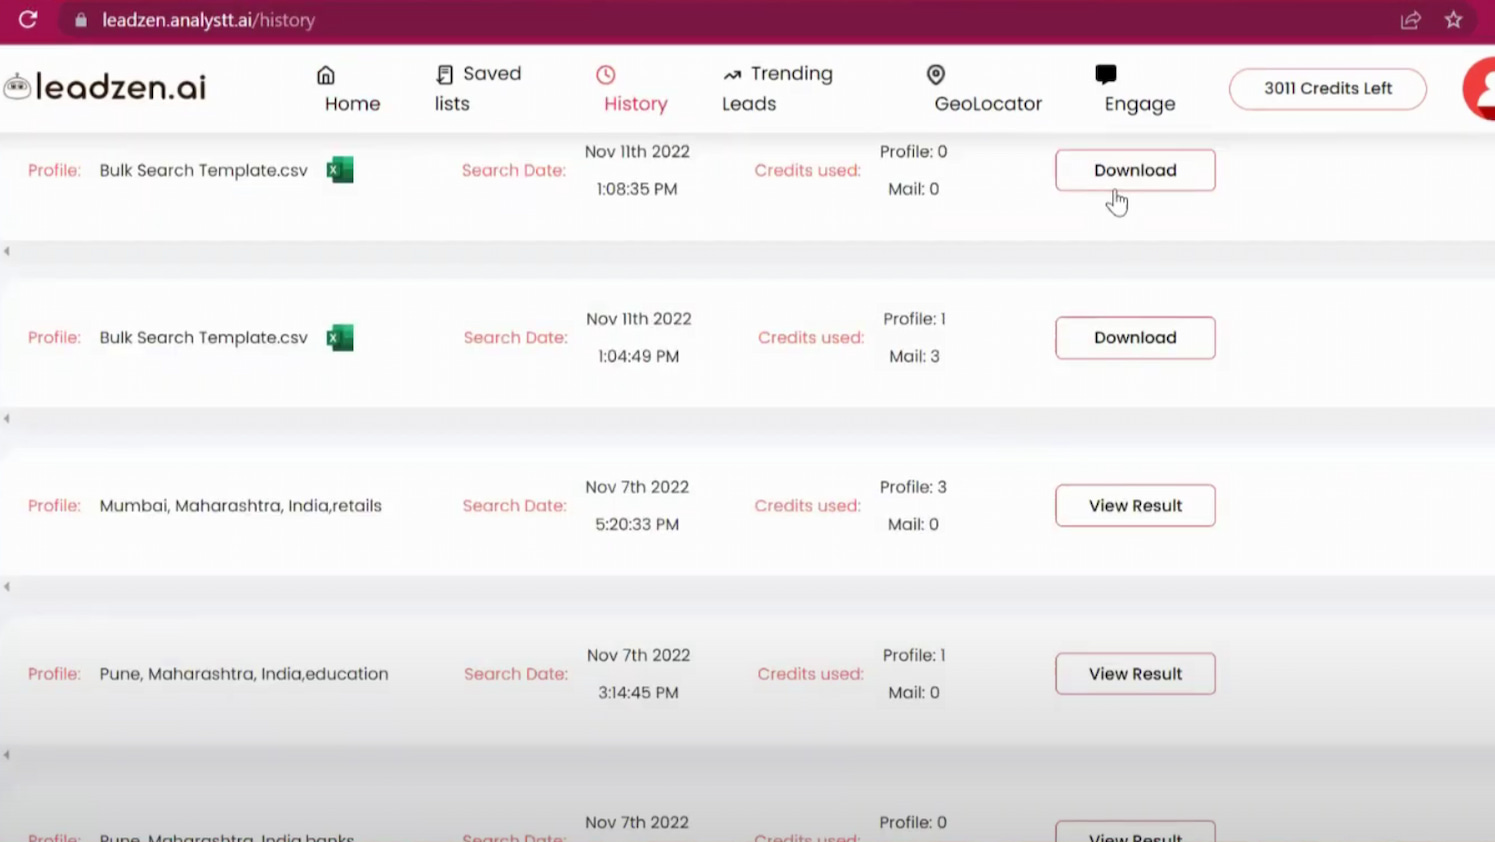Expand the first history entry using its side arrow
This screenshot has height=842, width=1495.
point(7,251)
